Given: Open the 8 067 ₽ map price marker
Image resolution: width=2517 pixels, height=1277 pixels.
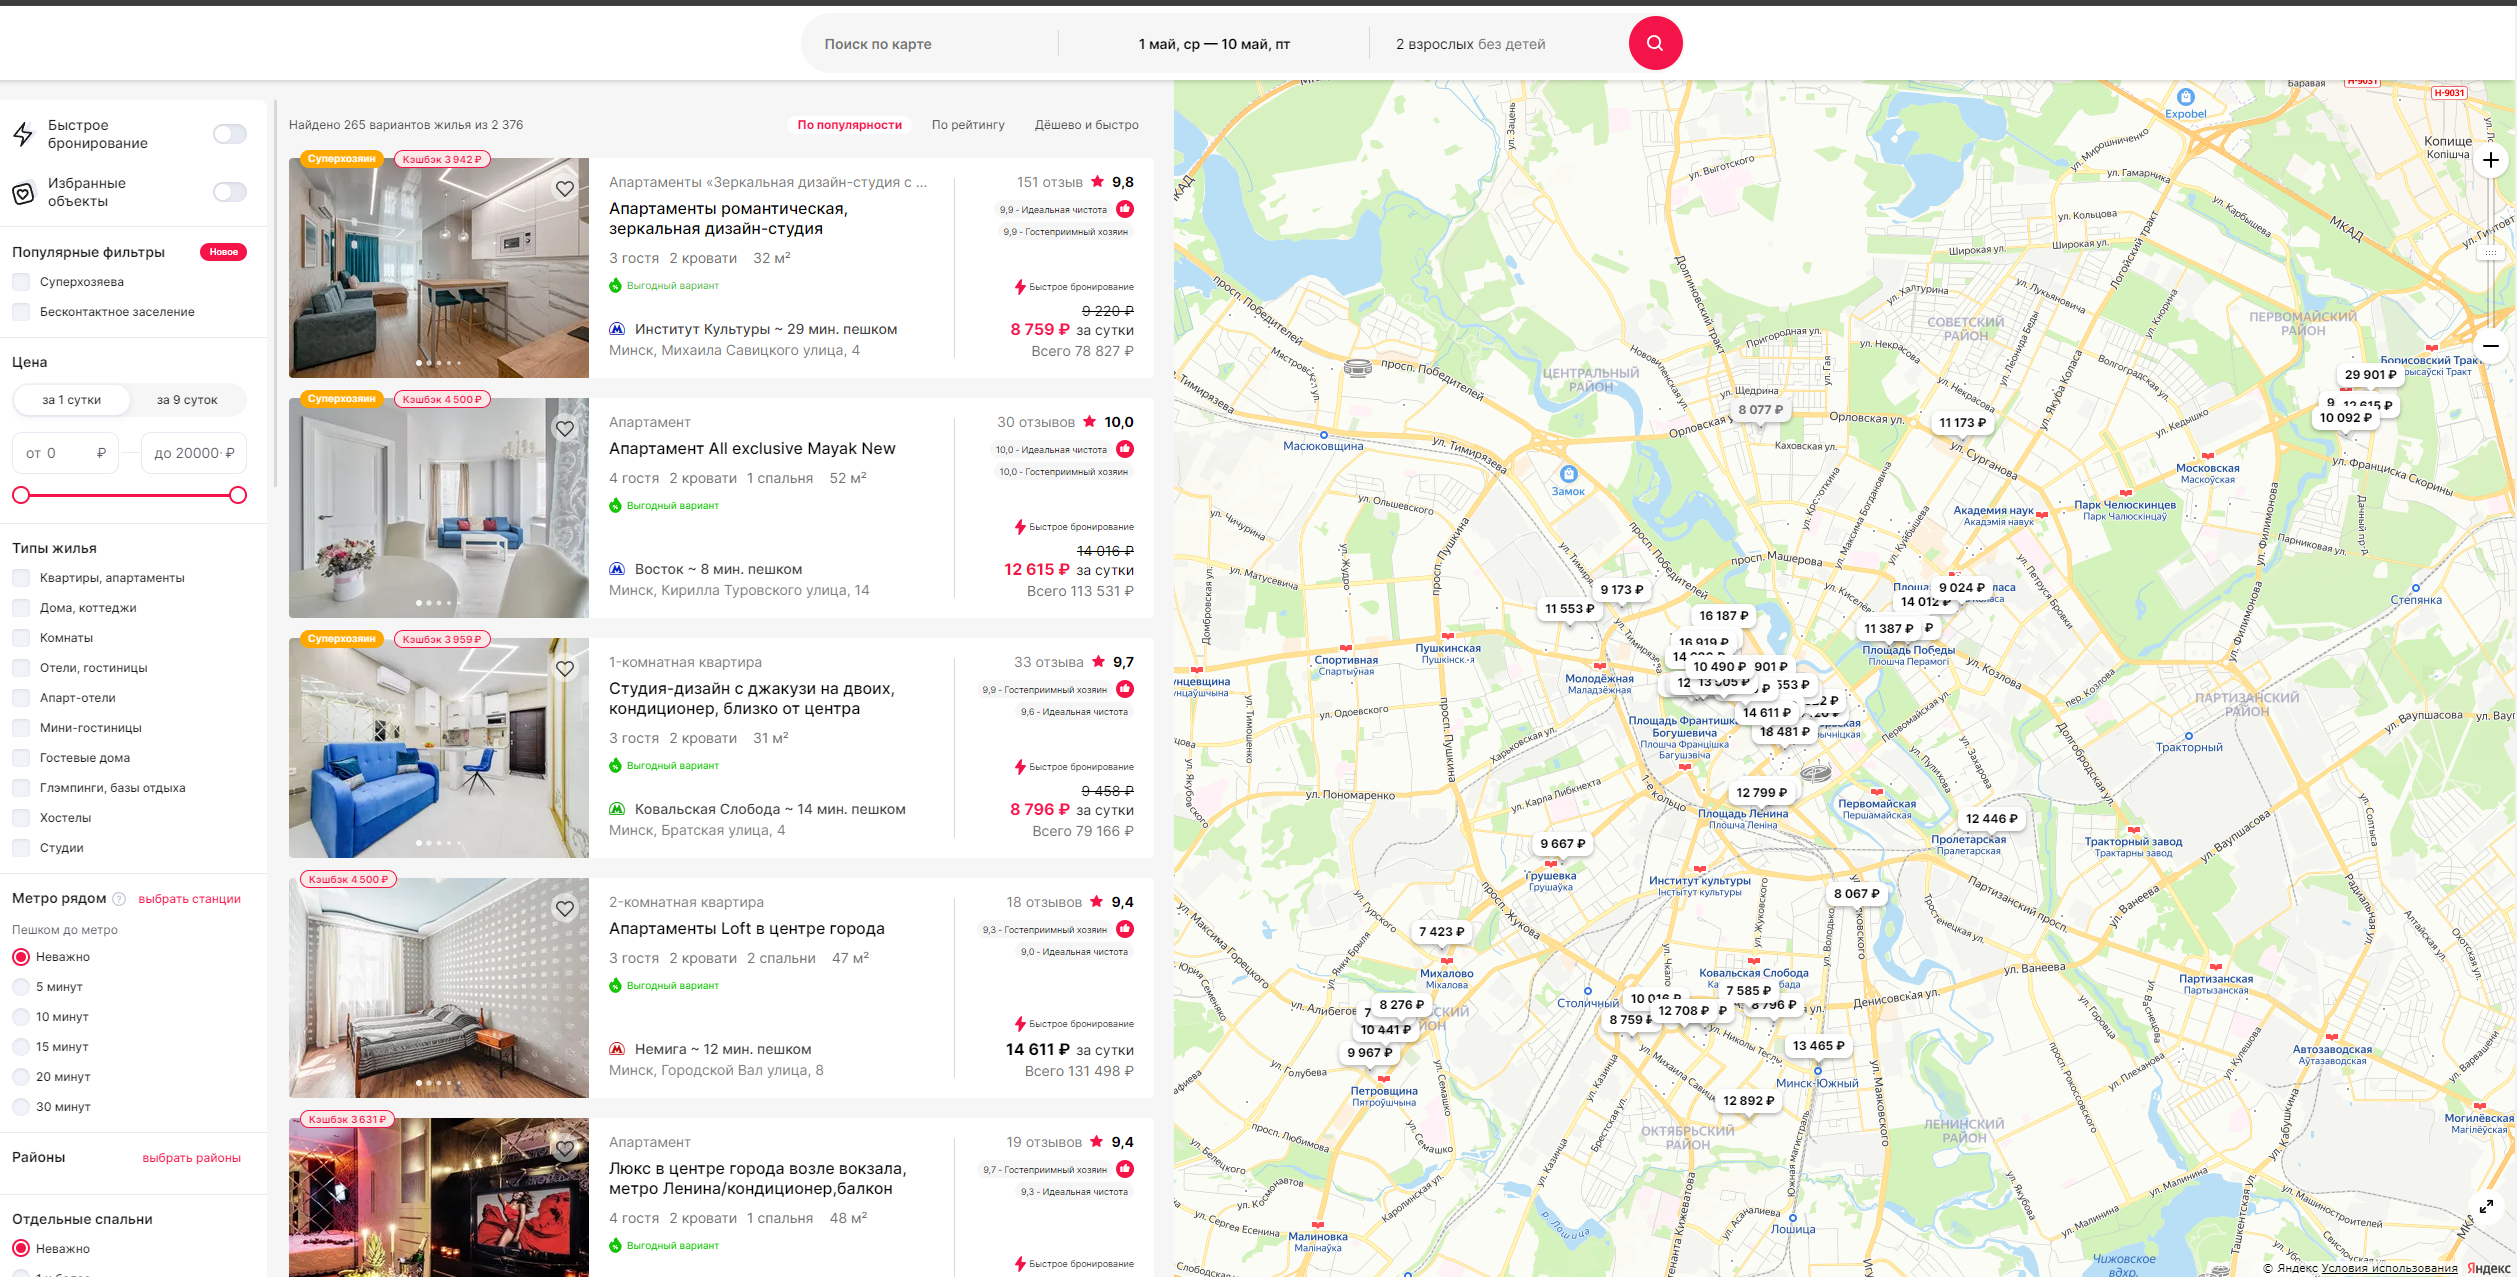Looking at the screenshot, I should tap(1856, 894).
